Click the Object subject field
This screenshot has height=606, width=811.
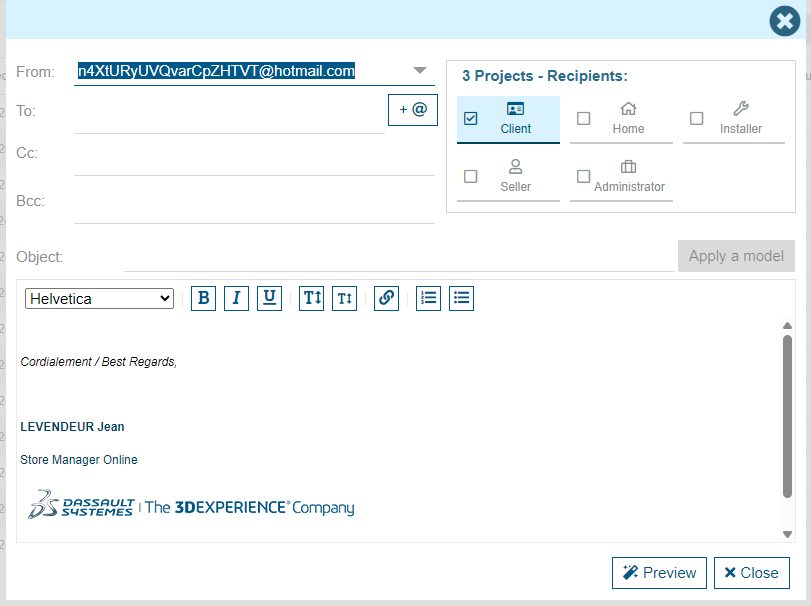[398, 257]
